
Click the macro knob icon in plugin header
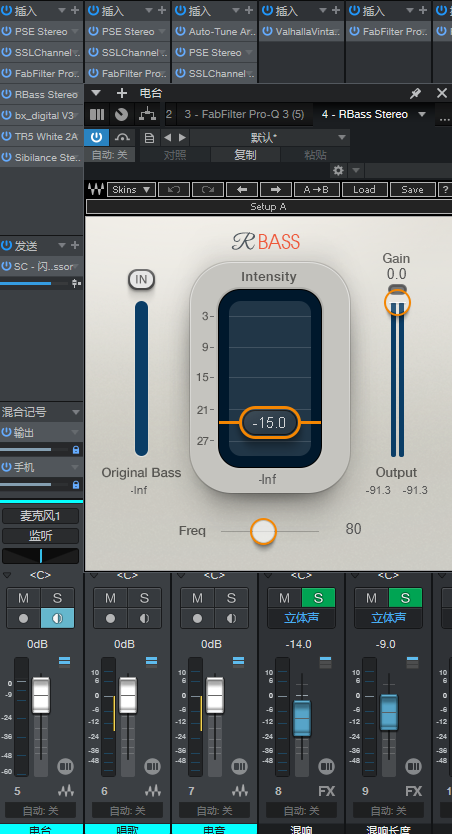(x=121, y=114)
